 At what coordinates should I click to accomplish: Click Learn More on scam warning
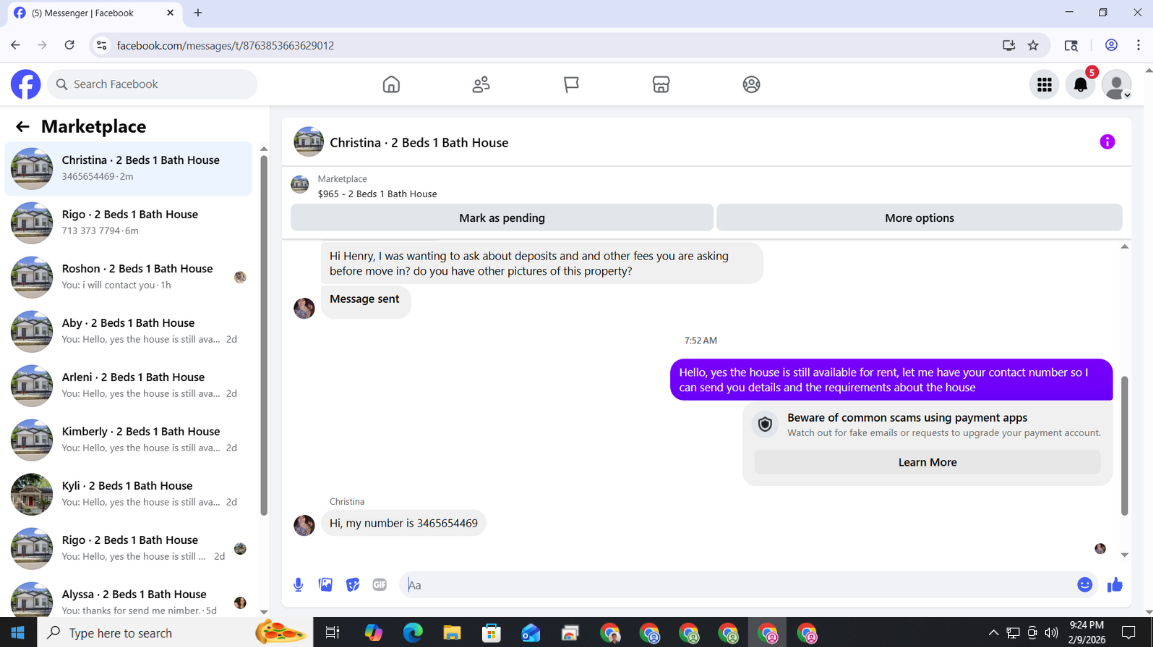(x=927, y=462)
